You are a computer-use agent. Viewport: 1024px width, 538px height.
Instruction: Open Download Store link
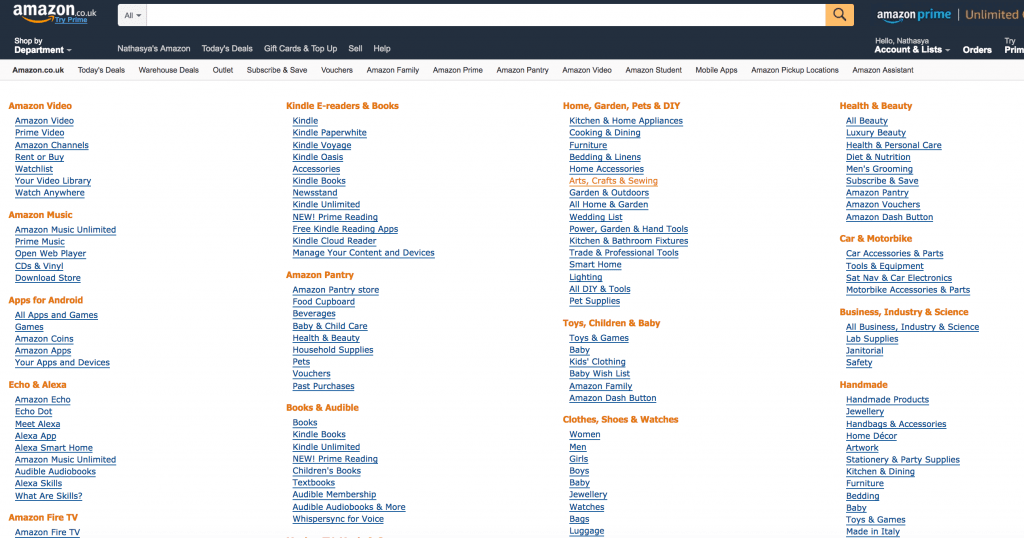(x=48, y=277)
